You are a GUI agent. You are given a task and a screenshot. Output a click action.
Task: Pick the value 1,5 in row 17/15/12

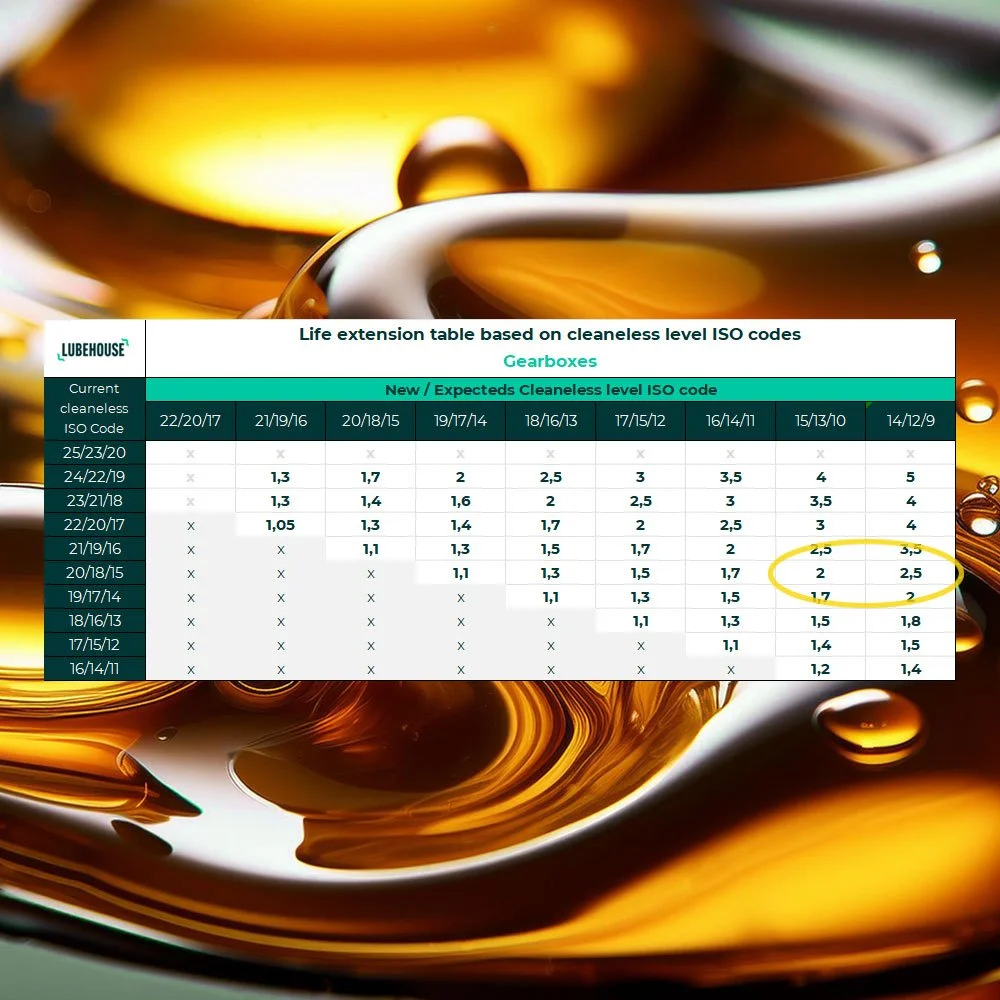tap(911, 645)
